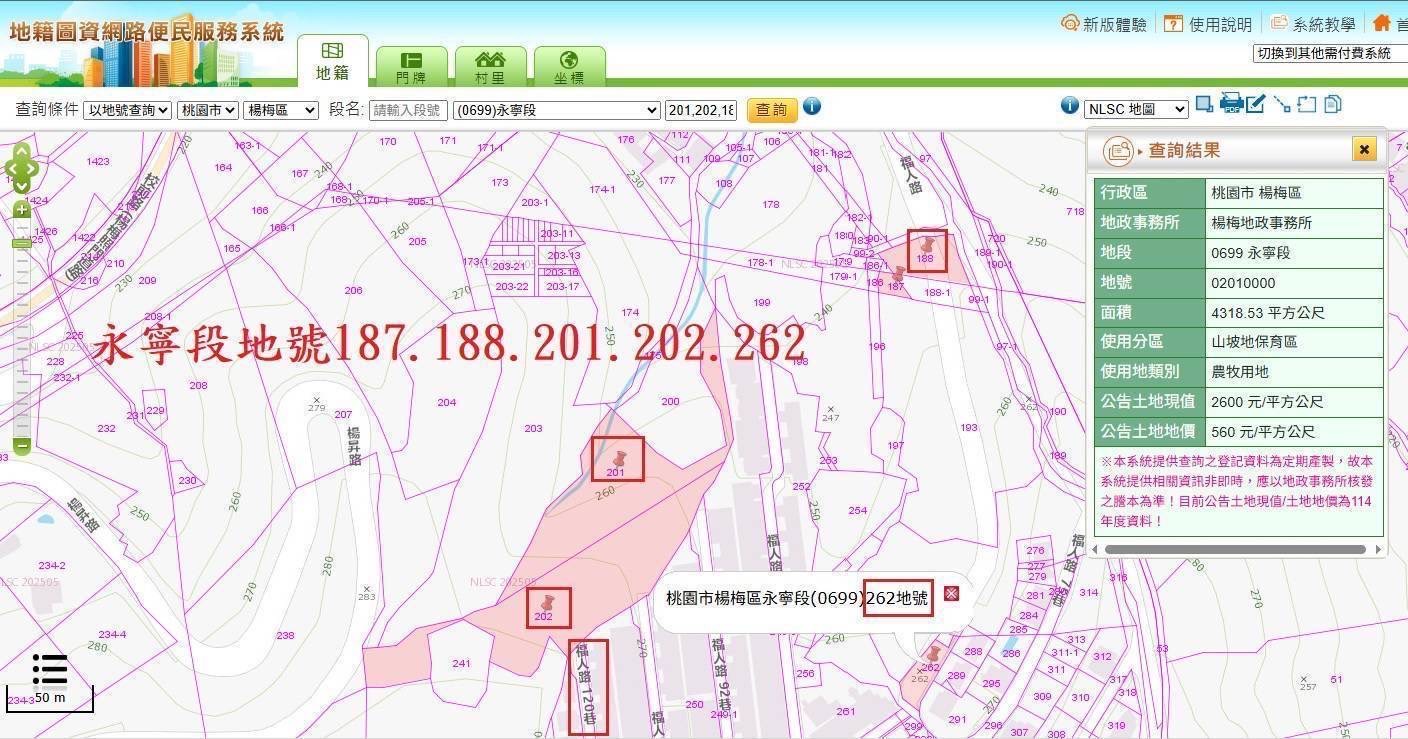Viewport: 1408px width, 739px height.
Task: Click the map zoom out minus button
Action: coord(22,445)
